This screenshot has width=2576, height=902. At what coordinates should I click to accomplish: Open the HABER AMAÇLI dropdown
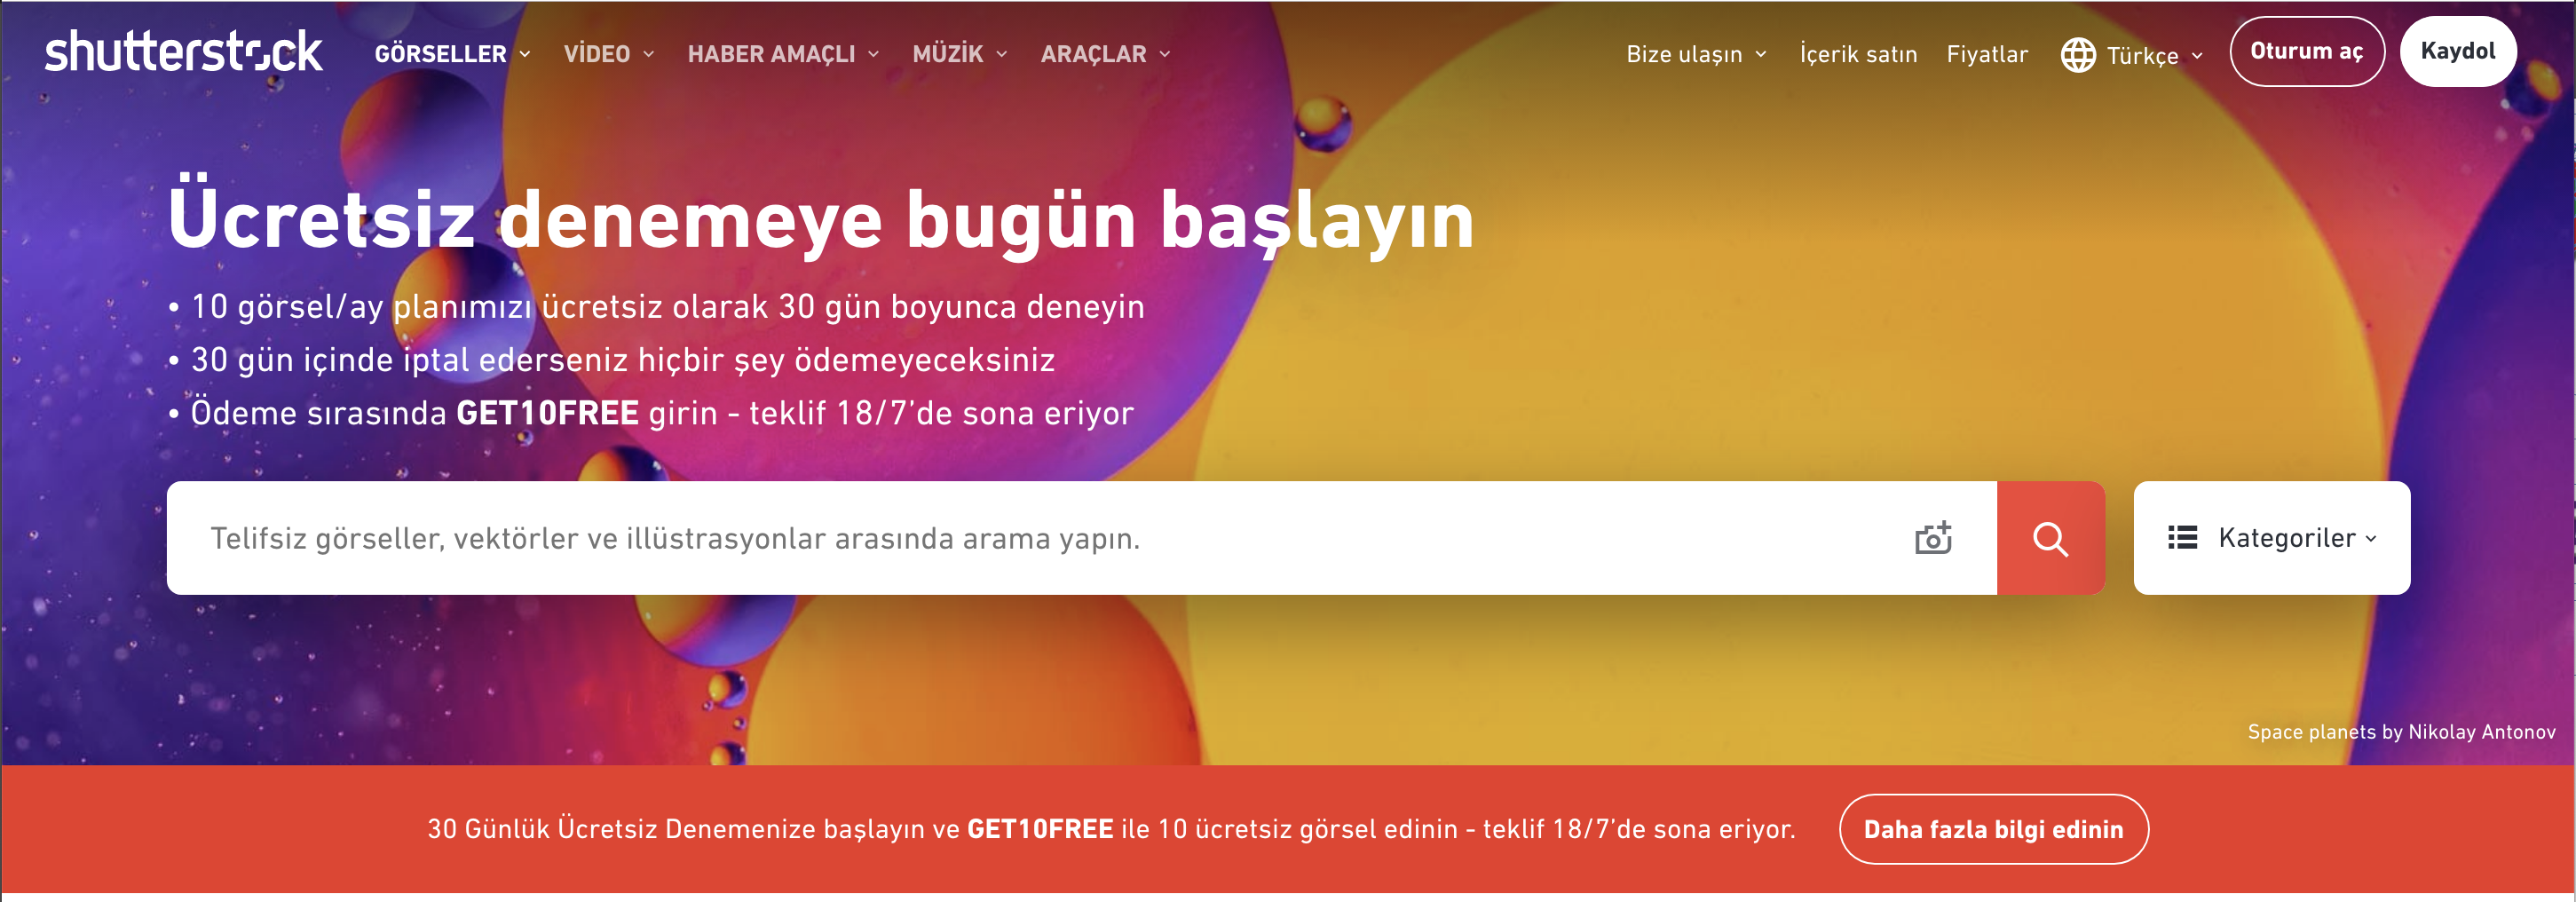(783, 54)
